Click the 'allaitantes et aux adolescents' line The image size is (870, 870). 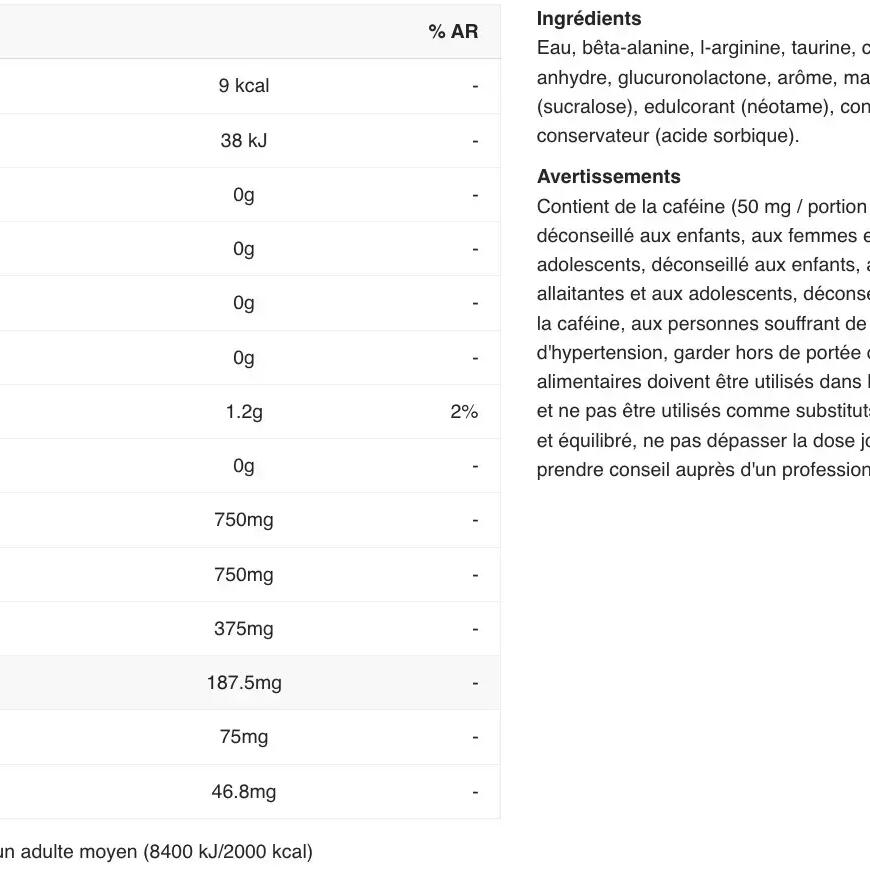coord(702,294)
